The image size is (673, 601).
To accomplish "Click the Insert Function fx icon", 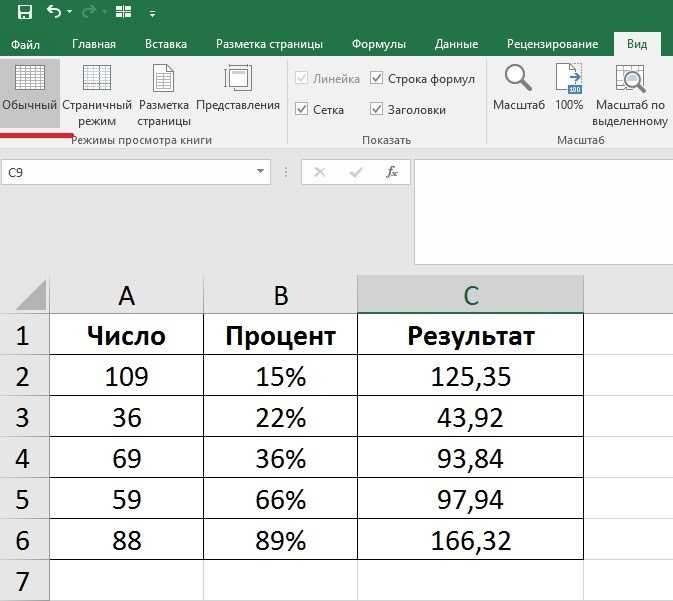I will click(391, 172).
